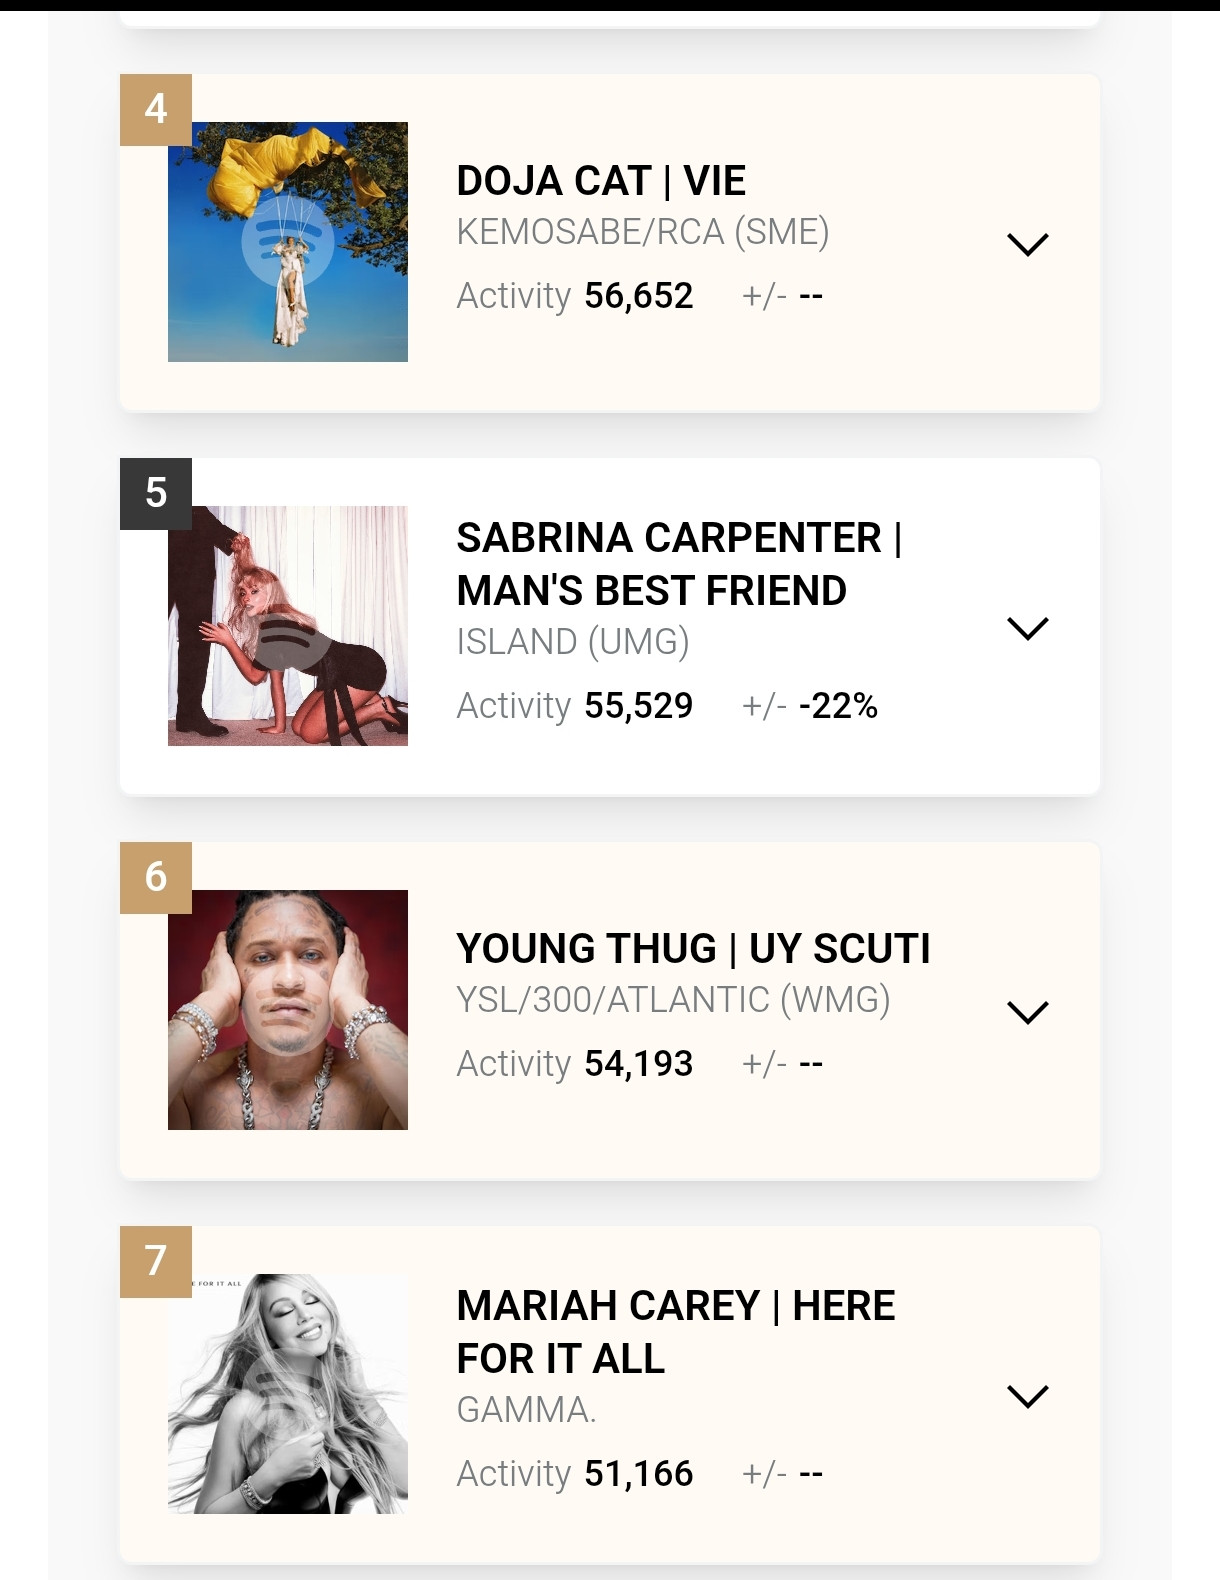Play Young Thug UY Scuti via Spotify
The image size is (1220, 1580).
pos(288,1010)
